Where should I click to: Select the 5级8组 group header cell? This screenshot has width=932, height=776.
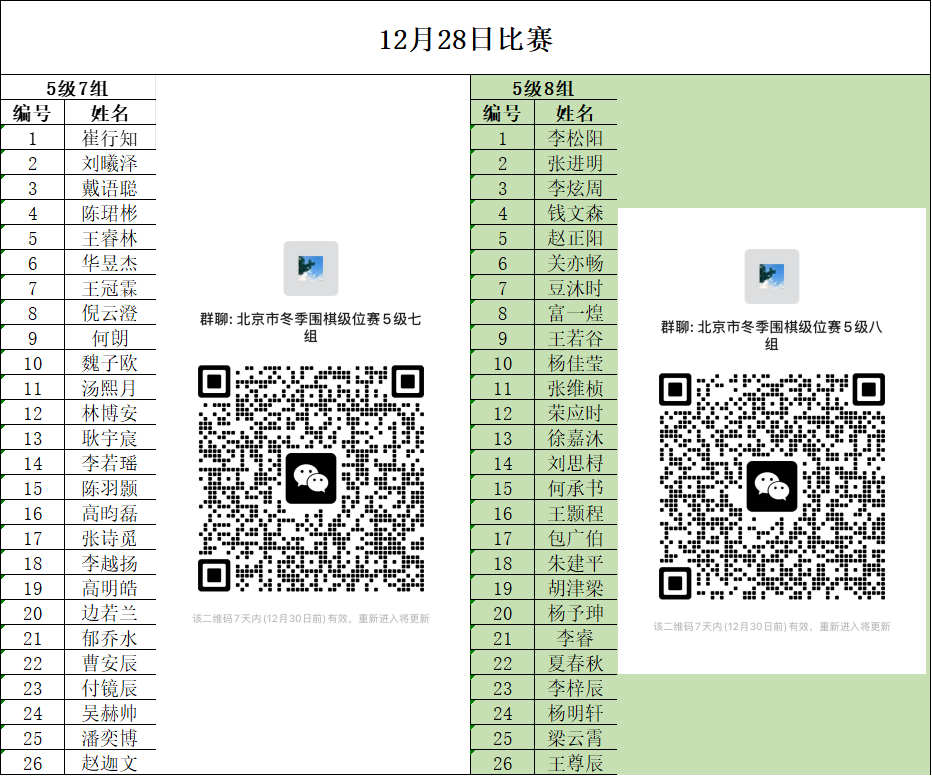543,88
